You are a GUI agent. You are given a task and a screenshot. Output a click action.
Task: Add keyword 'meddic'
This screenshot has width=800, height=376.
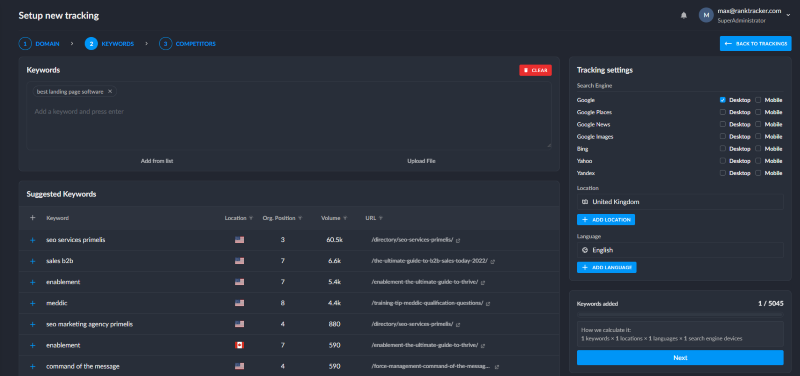tap(33, 303)
